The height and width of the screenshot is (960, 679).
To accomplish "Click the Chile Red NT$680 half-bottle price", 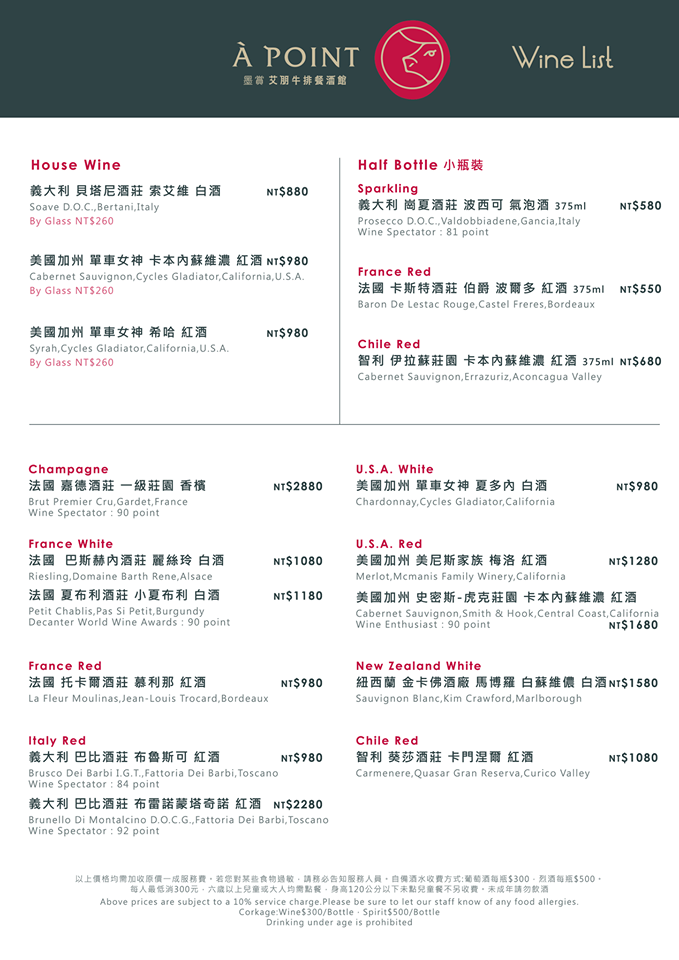I will pos(640,362).
